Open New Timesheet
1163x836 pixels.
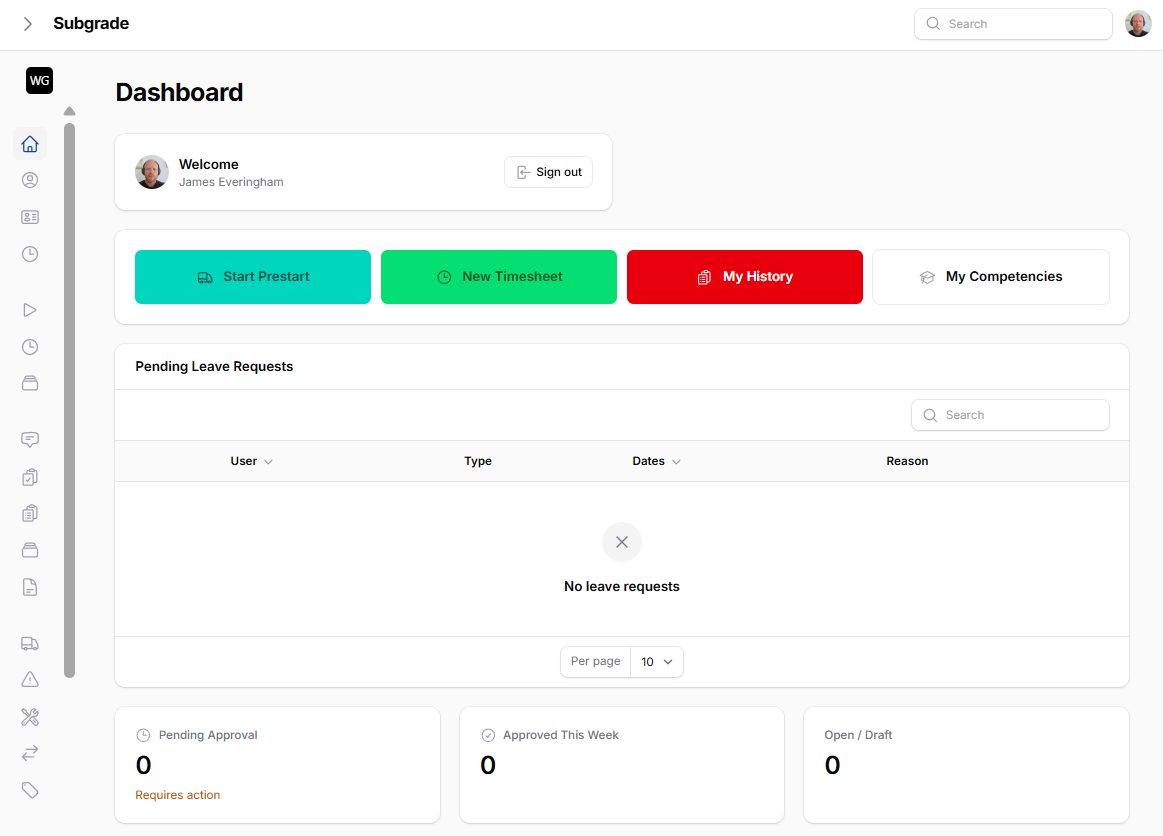499,277
